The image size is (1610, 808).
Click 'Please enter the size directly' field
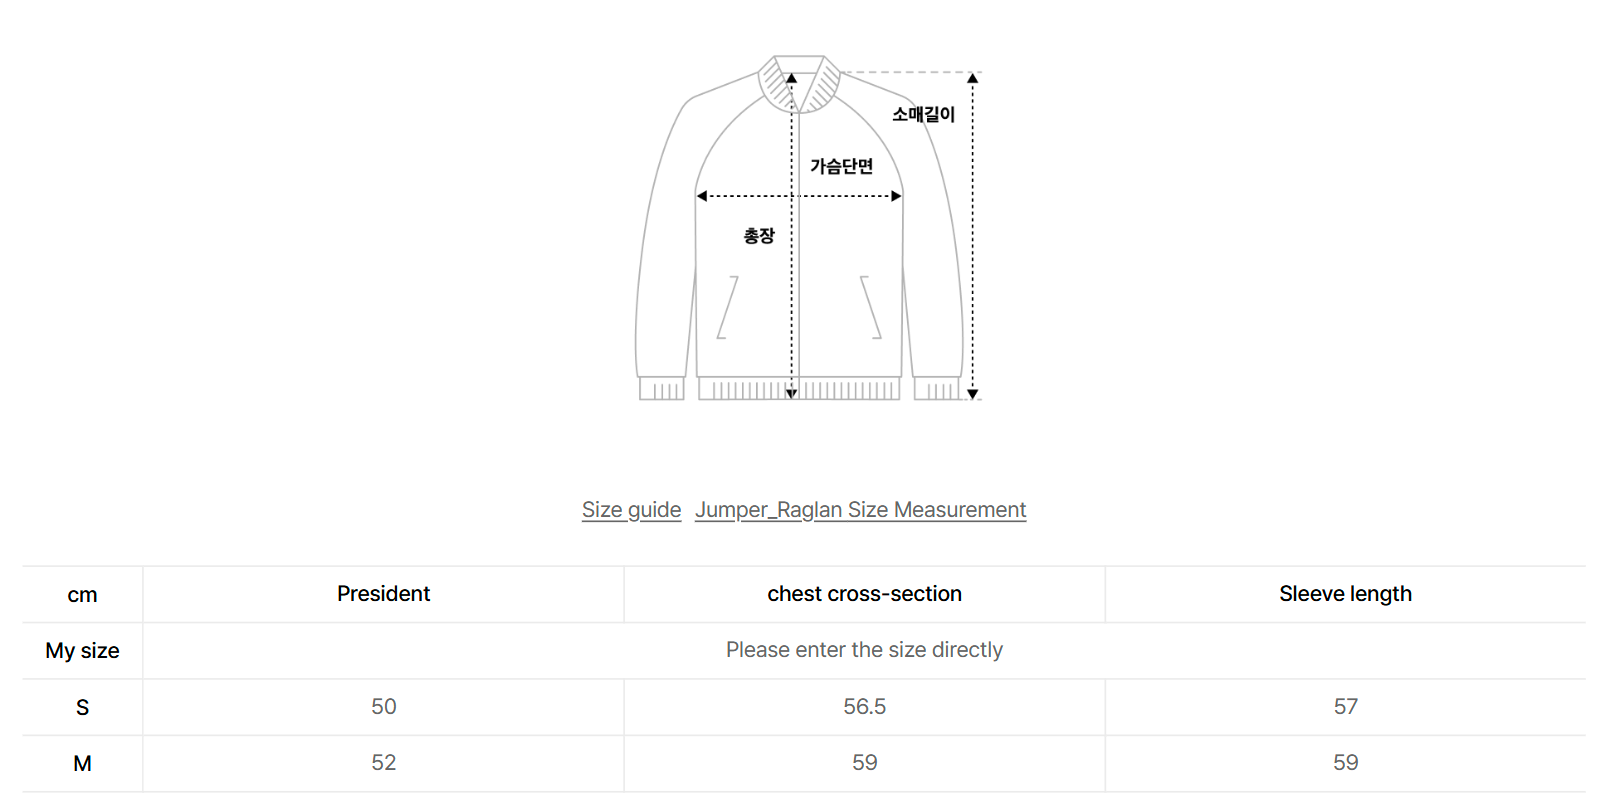[864, 650]
